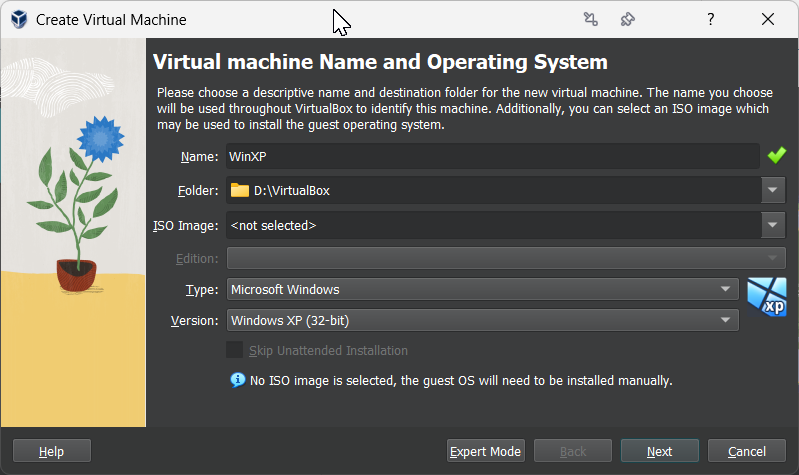The height and width of the screenshot is (475, 799).
Task: Click the yellow folder icon in Folder field
Action: [239, 190]
